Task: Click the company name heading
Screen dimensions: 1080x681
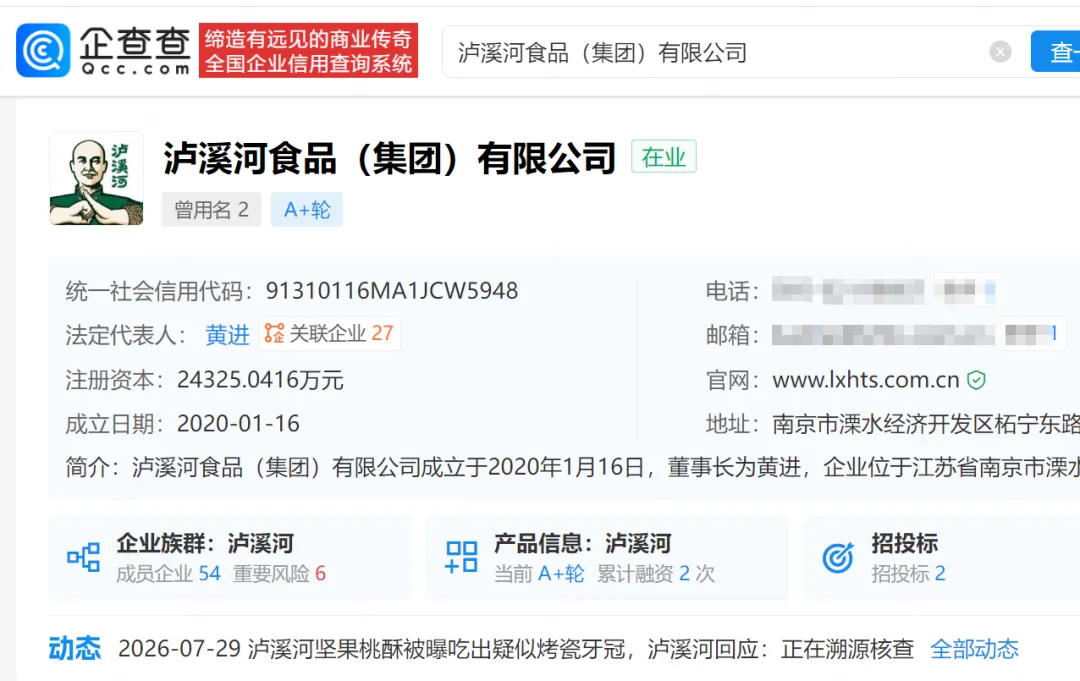Action: point(389,158)
